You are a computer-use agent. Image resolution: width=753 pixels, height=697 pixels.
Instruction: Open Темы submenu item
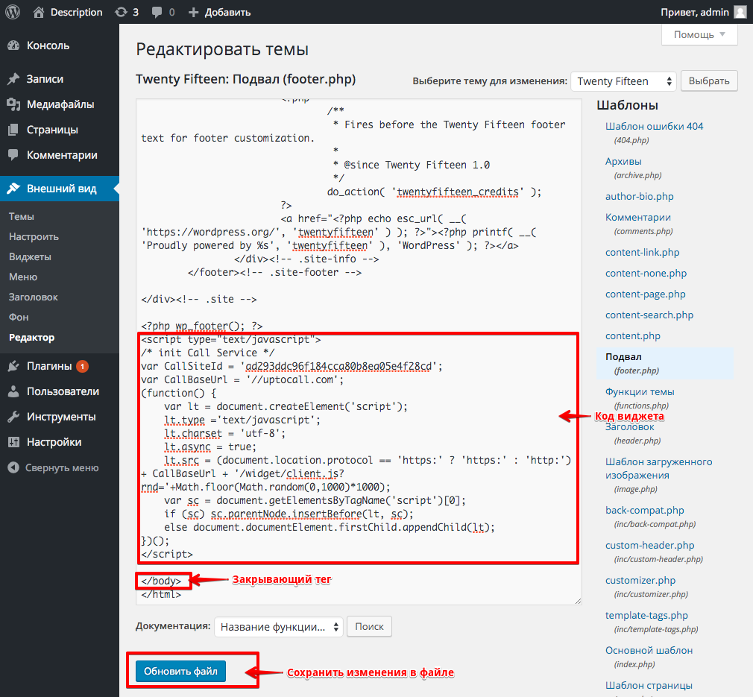click(22, 217)
